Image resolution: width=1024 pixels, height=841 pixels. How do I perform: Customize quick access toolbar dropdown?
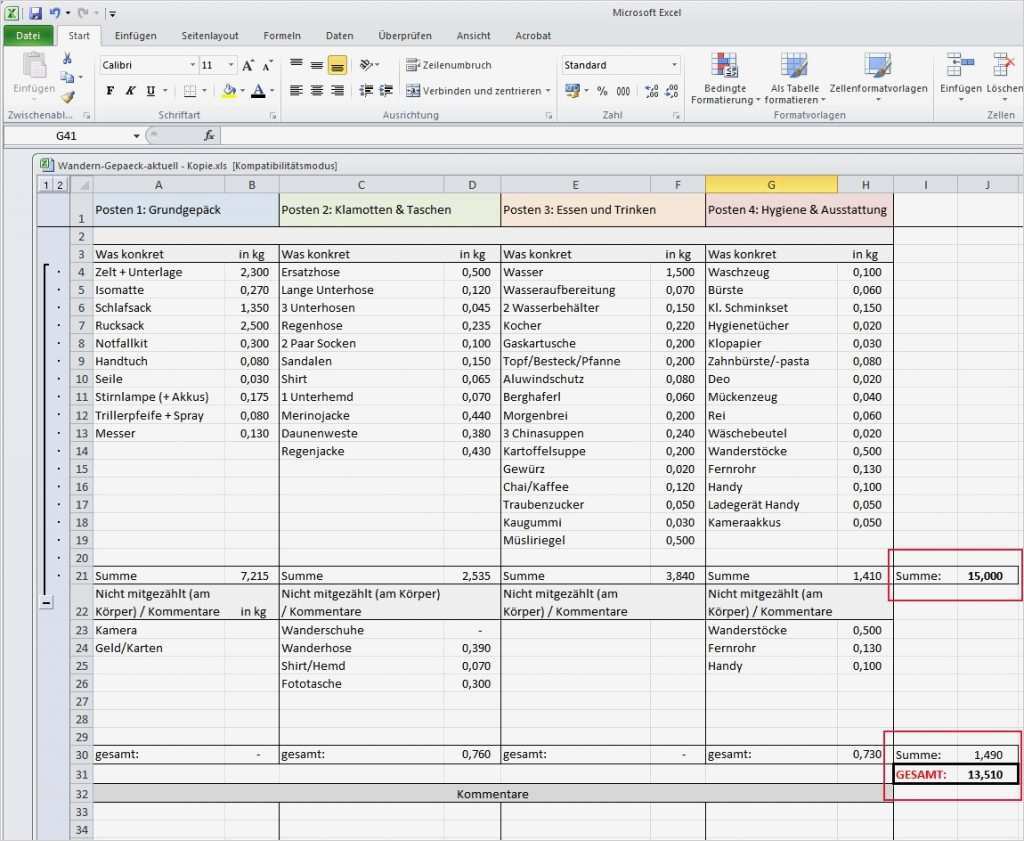click(112, 13)
